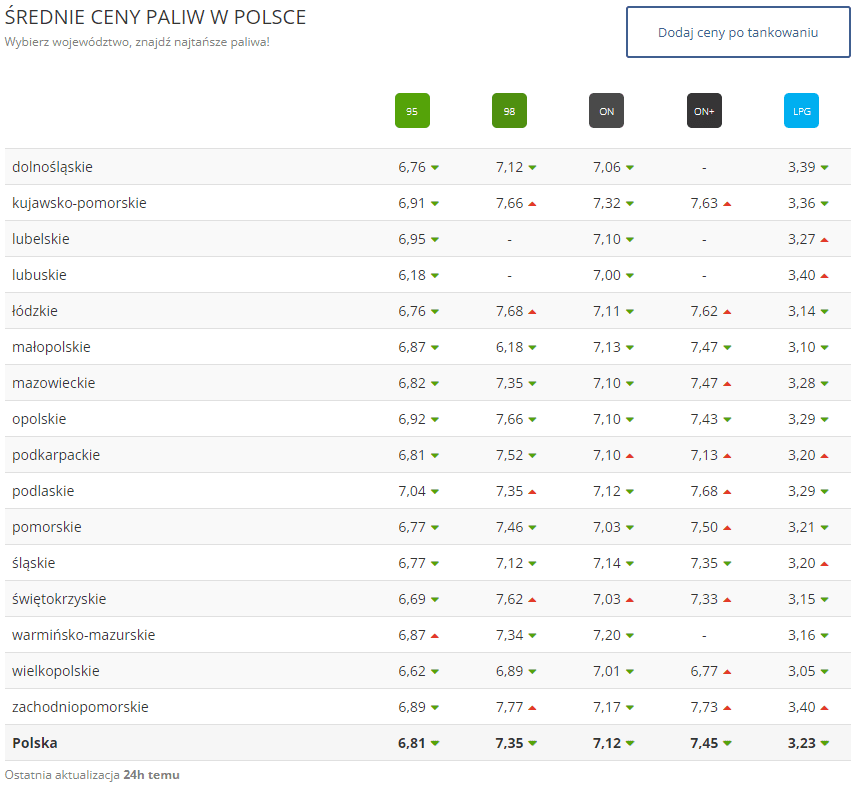Click the świętokrzyskie province name
This screenshot has width=854, height=785.
pyautogui.click(x=59, y=599)
